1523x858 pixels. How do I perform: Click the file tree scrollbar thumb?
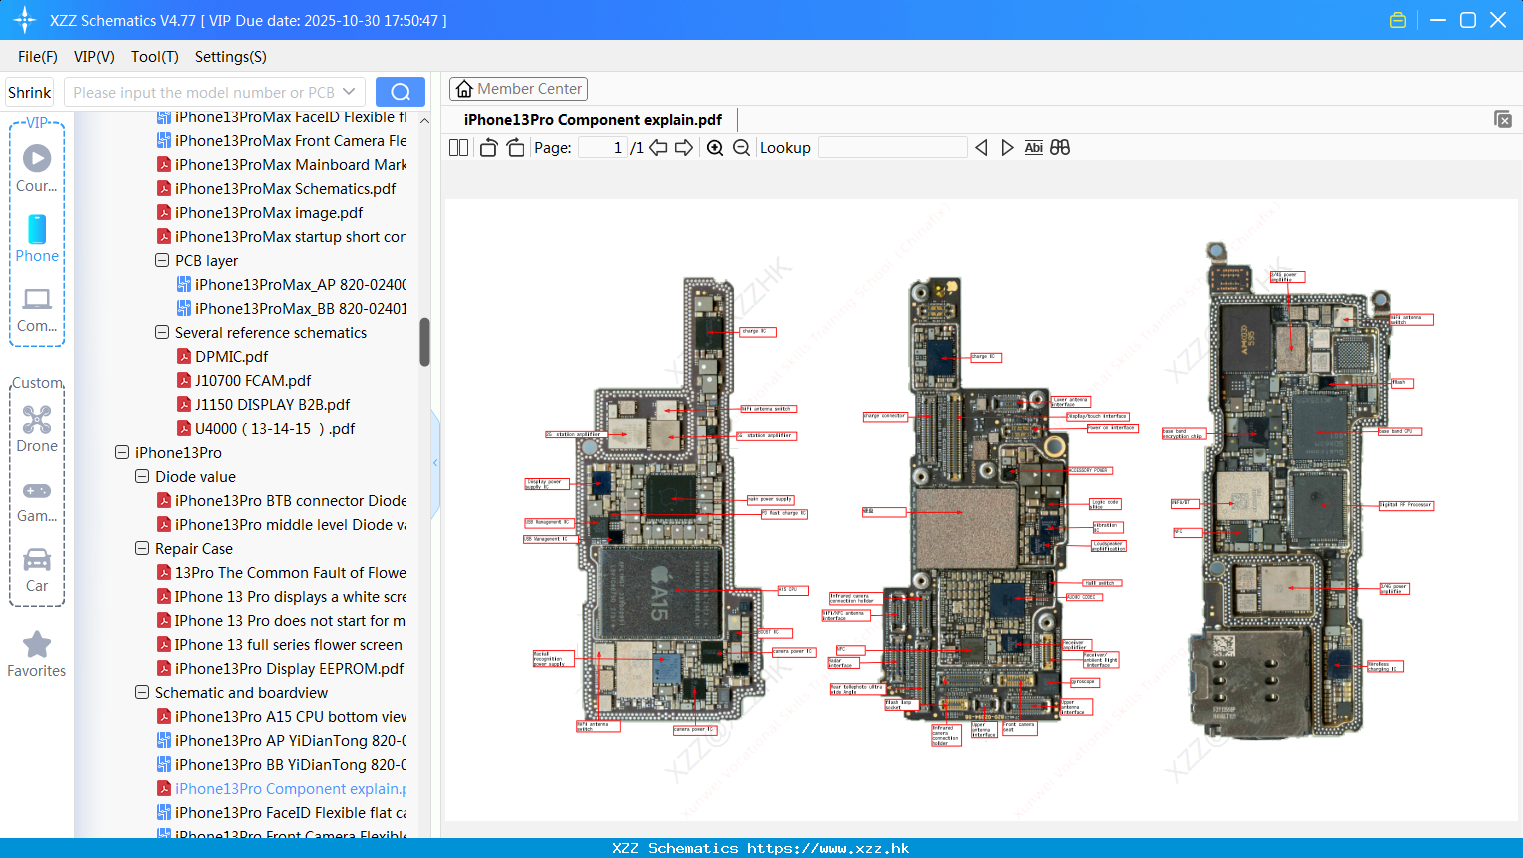[x=424, y=342]
